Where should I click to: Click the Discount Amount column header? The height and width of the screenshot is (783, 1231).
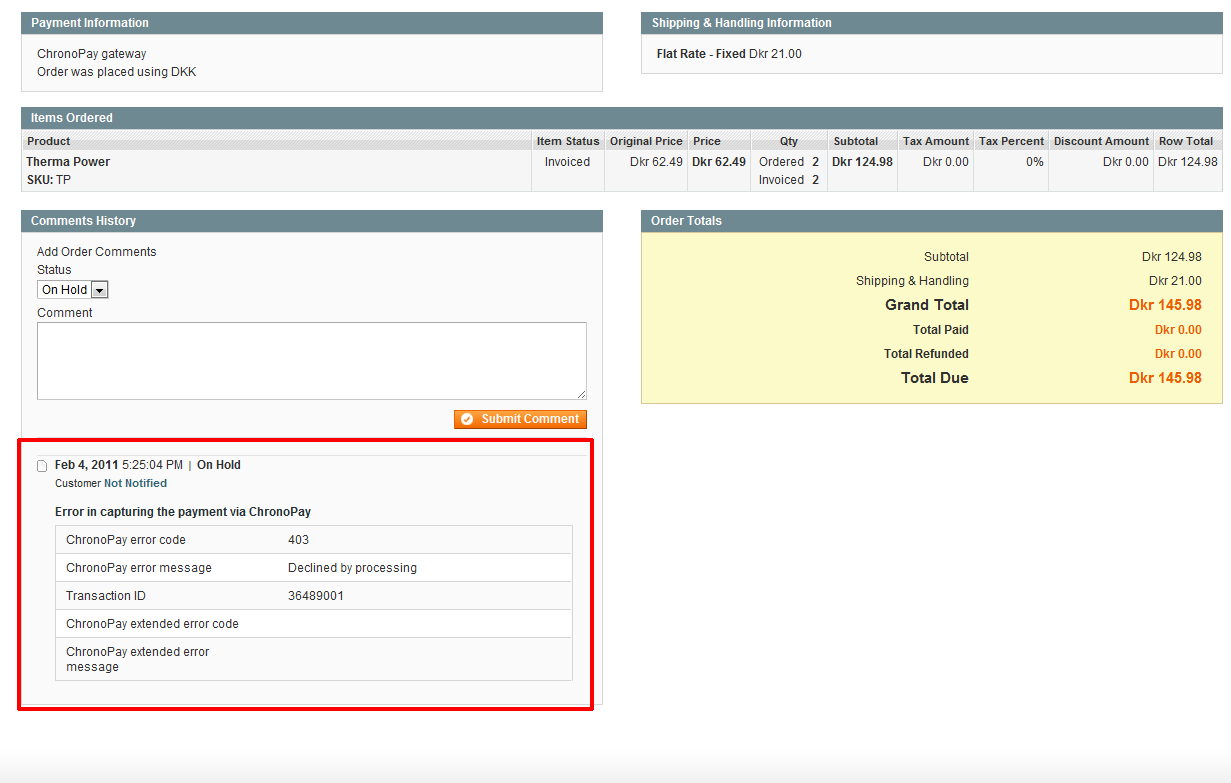click(1101, 141)
